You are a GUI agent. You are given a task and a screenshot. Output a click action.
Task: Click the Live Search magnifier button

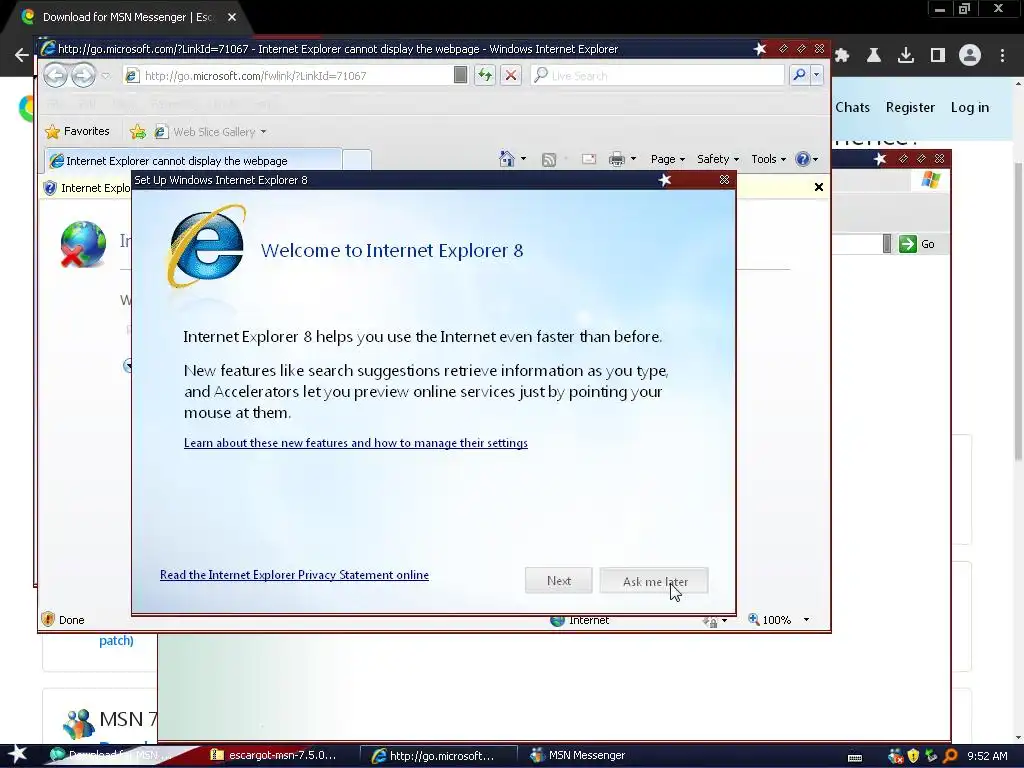click(x=799, y=76)
